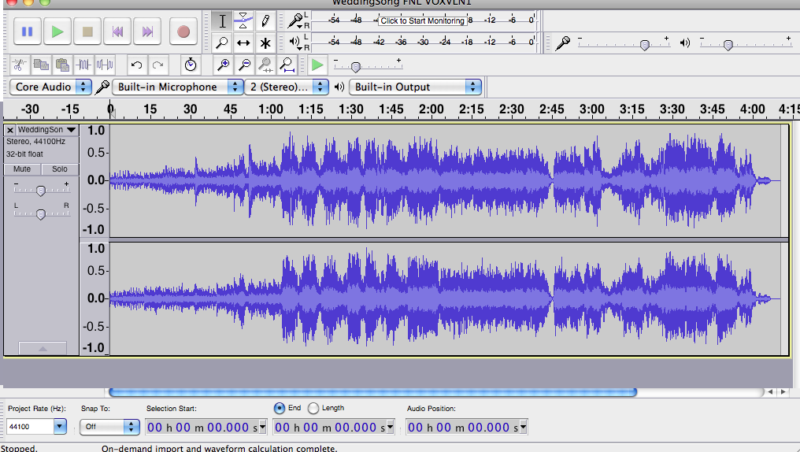Click Click to Start Monitoring meter
This screenshot has height=452, width=800.
click(x=422, y=20)
